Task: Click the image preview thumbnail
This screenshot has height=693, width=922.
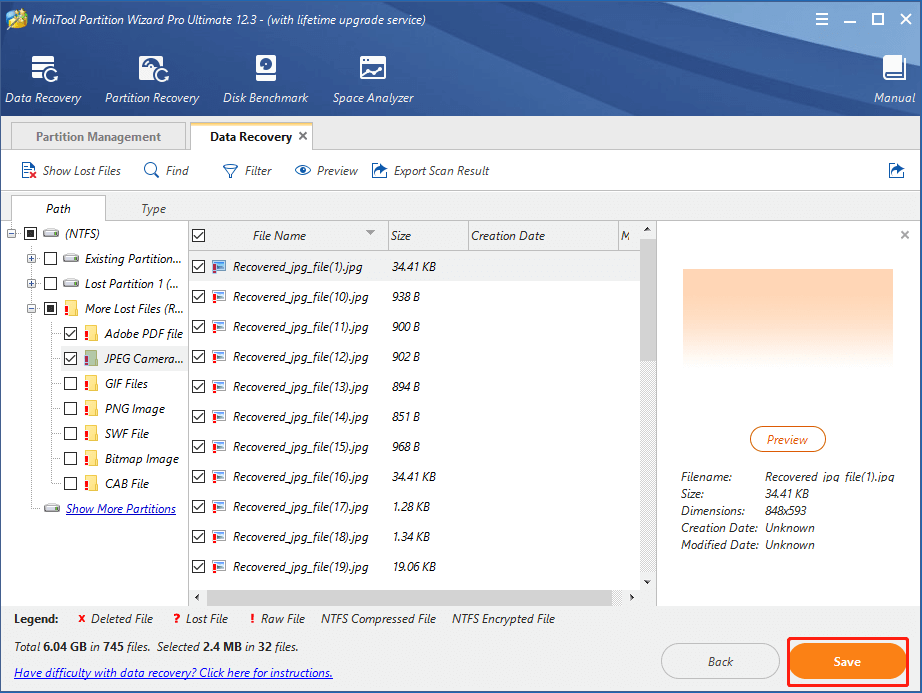Action: 787,318
